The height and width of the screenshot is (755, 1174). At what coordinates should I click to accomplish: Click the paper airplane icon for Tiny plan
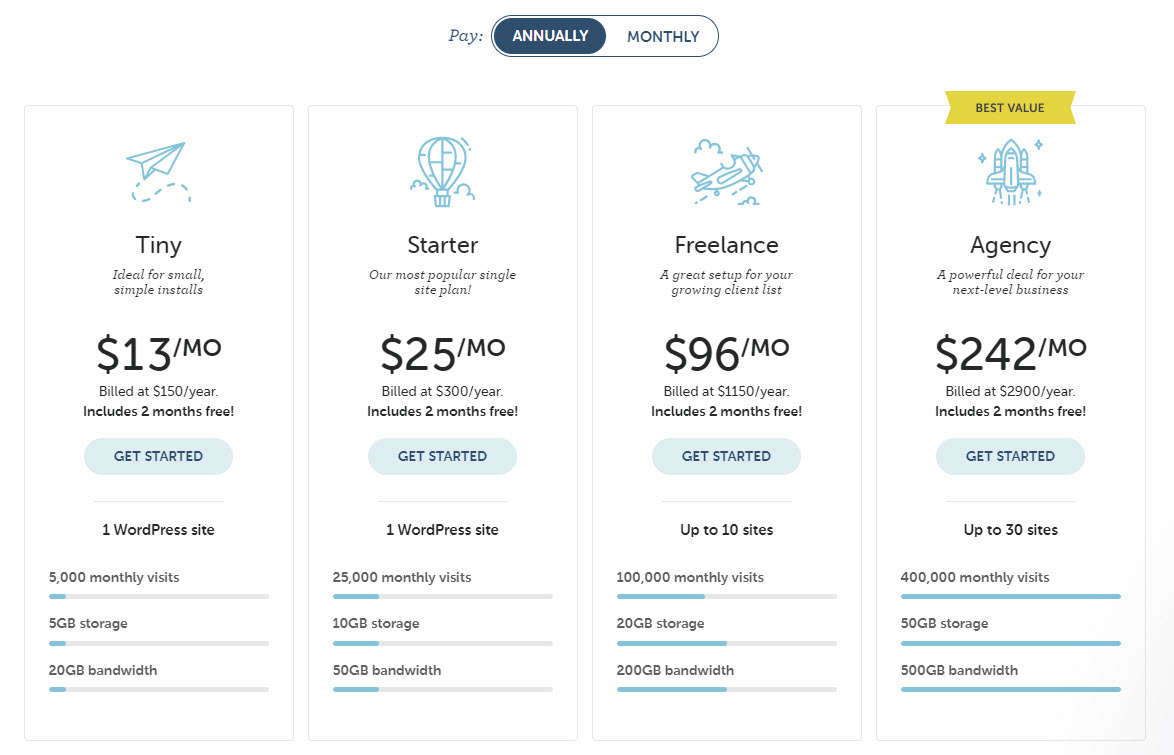pos(158,172)
